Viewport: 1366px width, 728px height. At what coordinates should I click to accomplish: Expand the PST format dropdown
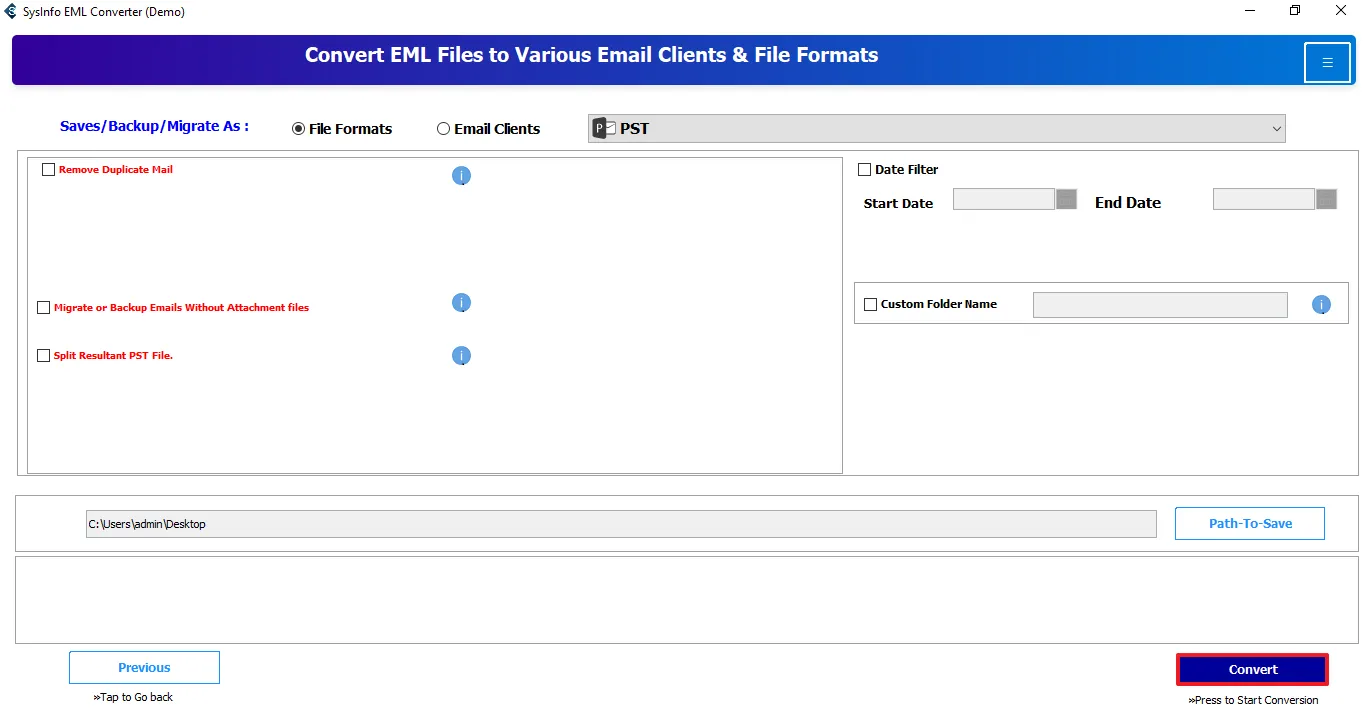coord(1276,129)
